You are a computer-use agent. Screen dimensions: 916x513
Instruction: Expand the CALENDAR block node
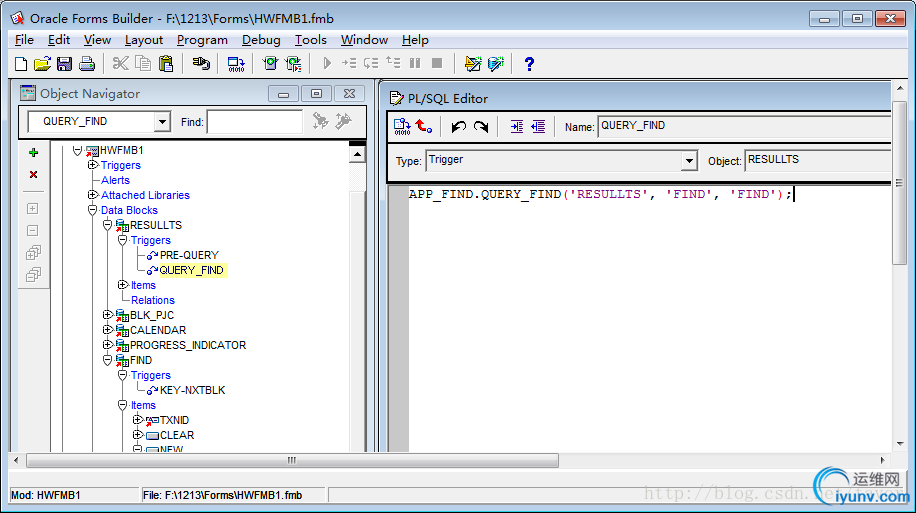(107, 330)
